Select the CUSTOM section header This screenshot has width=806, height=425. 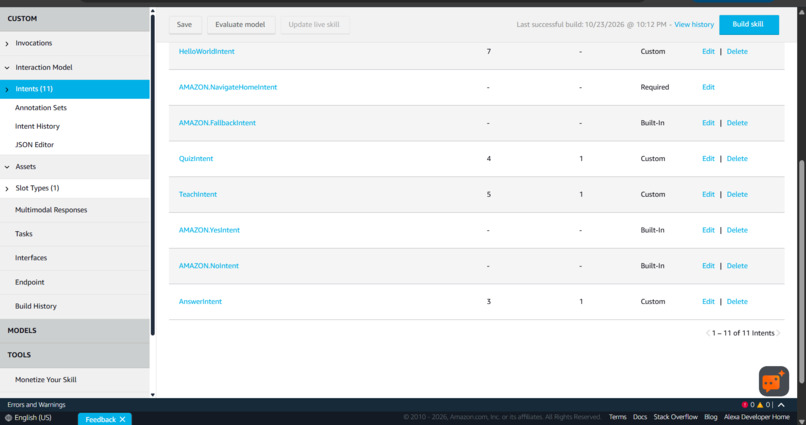(75, 19)
